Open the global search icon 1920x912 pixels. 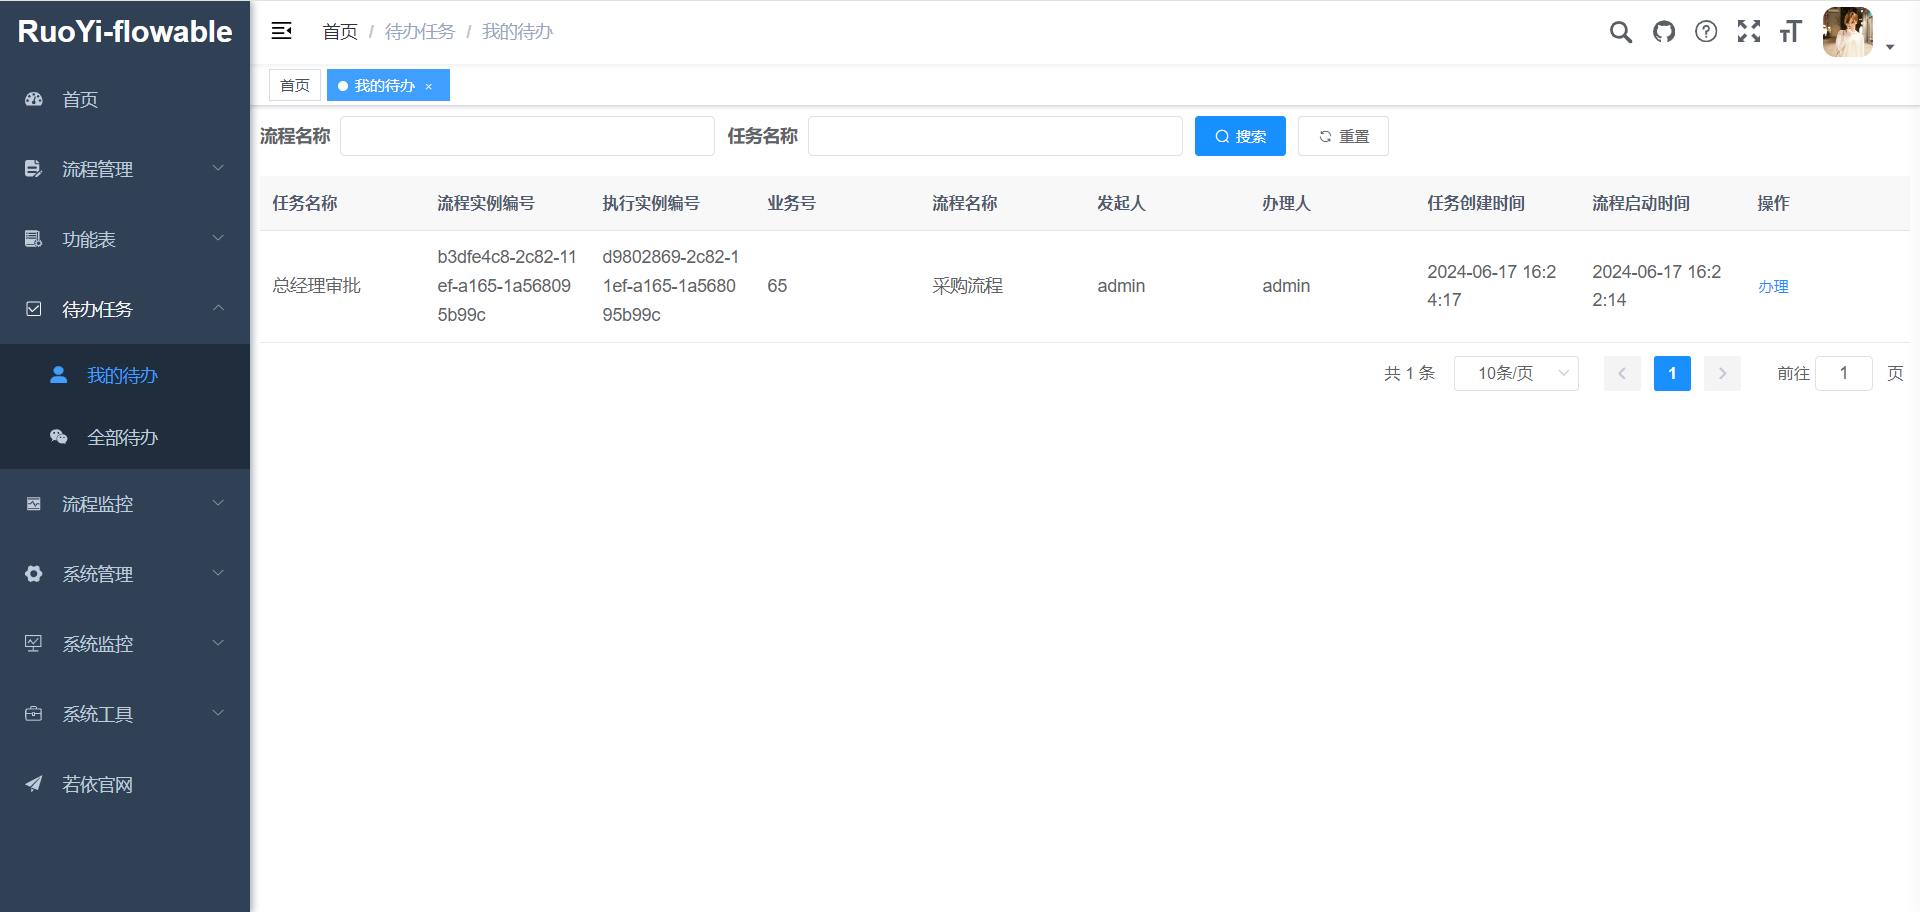[x=1620, y=31]
